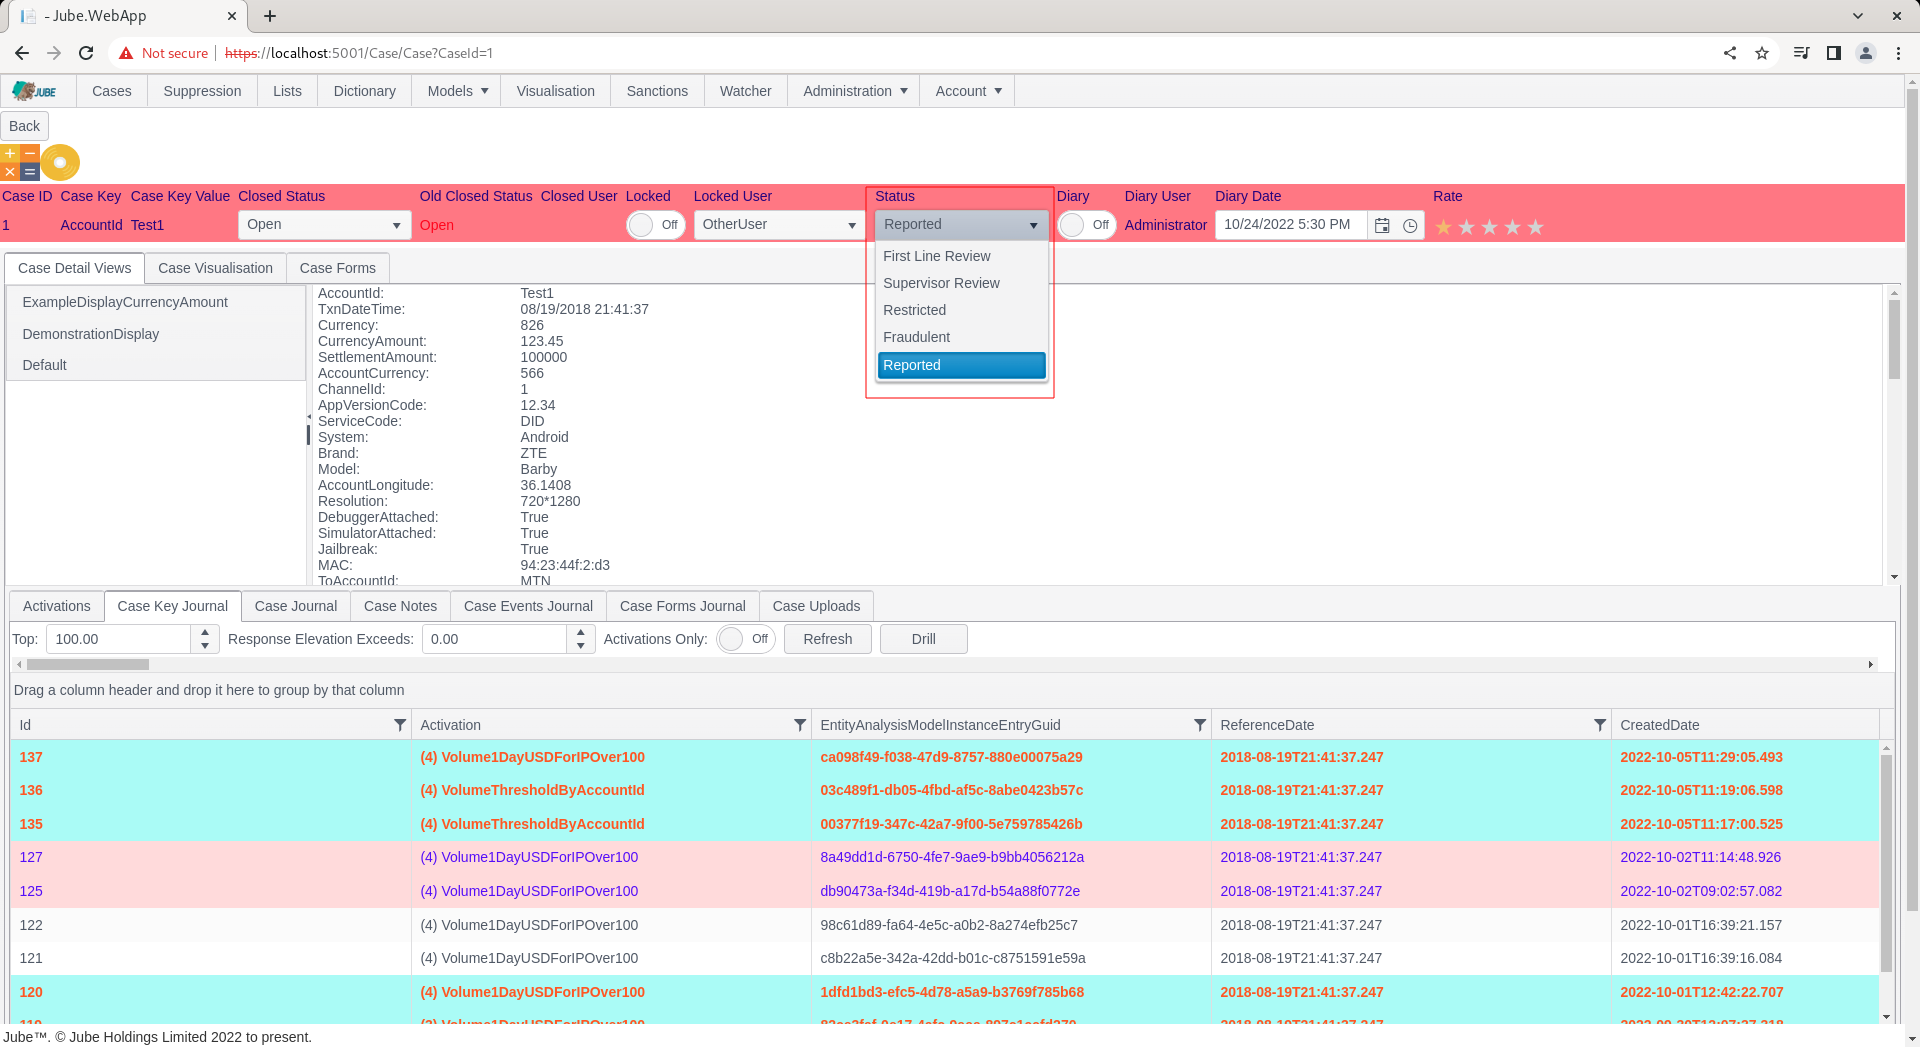Open filter for Id column
Screen dimensions: 1920x1047
400,725
